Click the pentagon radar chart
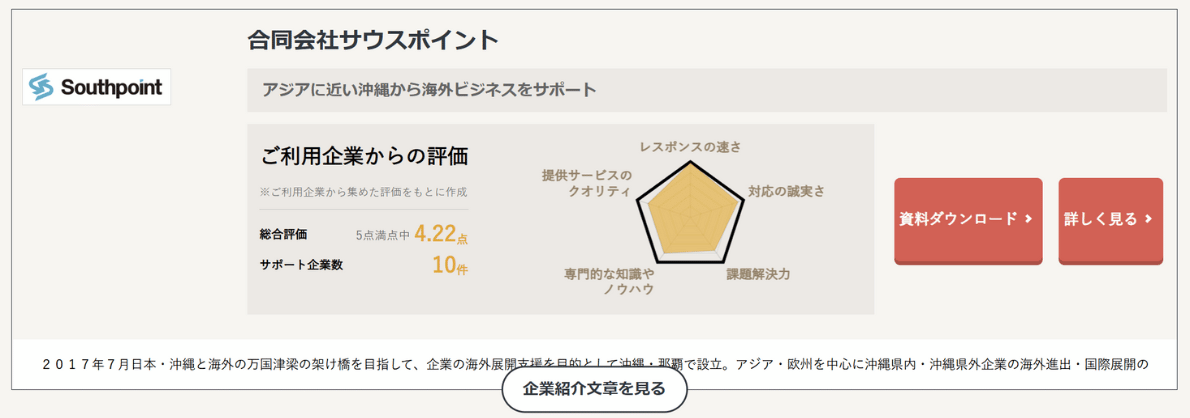The width and height of the screenshot is (1190, 418). point(689,212)
